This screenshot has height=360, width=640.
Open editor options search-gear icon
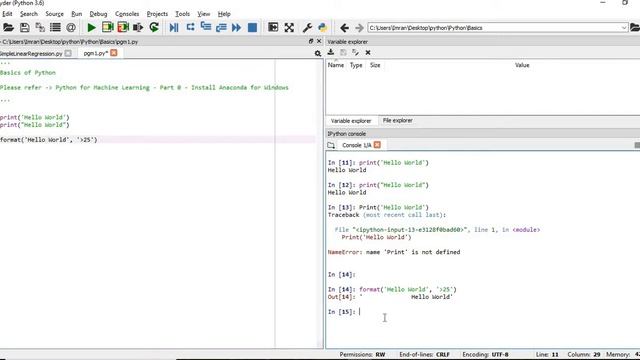click(x=318, y=53)
